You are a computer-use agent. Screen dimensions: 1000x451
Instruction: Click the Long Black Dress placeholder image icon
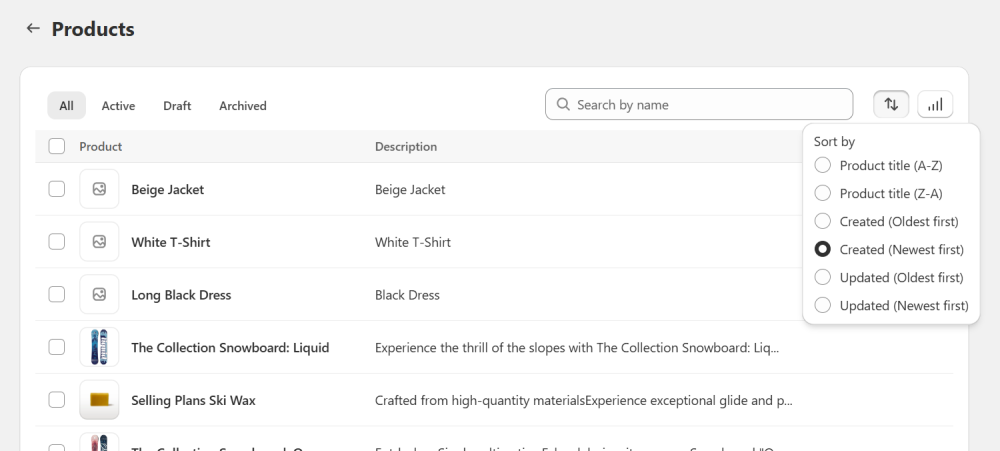tap(99, 294)
